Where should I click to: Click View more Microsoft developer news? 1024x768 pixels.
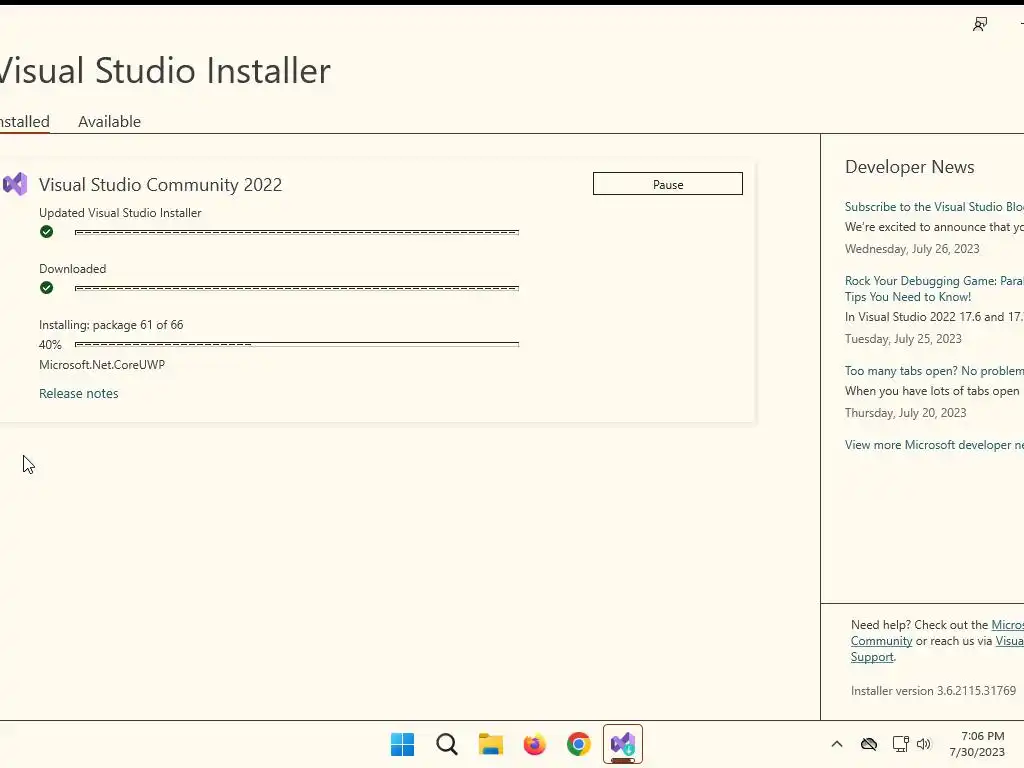coord(934,445)
